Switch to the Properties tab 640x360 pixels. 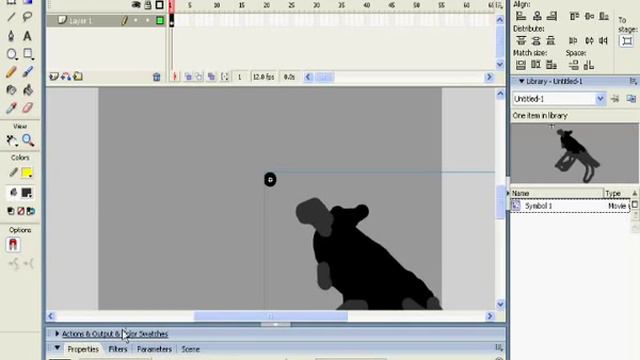pos(83,349)
